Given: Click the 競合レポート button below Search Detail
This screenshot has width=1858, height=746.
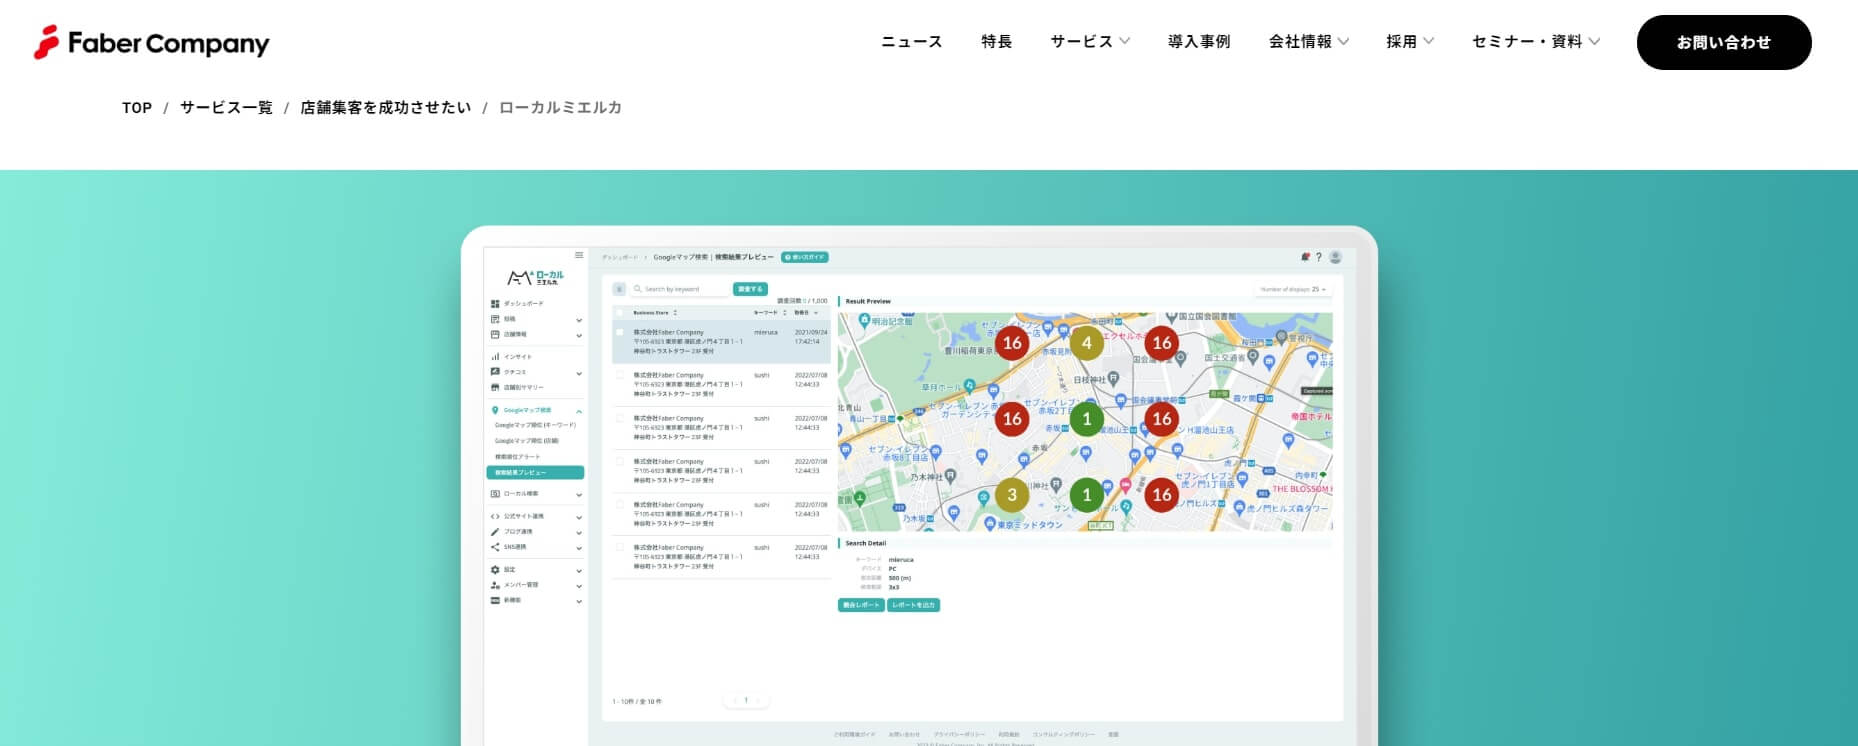Looking at the screenshot, I should [x=861, y=605].
